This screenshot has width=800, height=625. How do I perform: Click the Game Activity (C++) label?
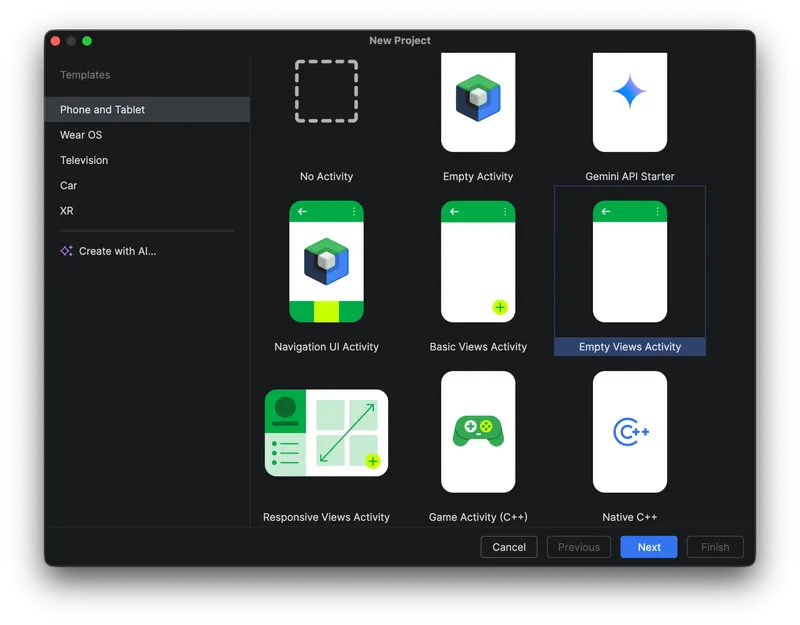tap(478, 517)
